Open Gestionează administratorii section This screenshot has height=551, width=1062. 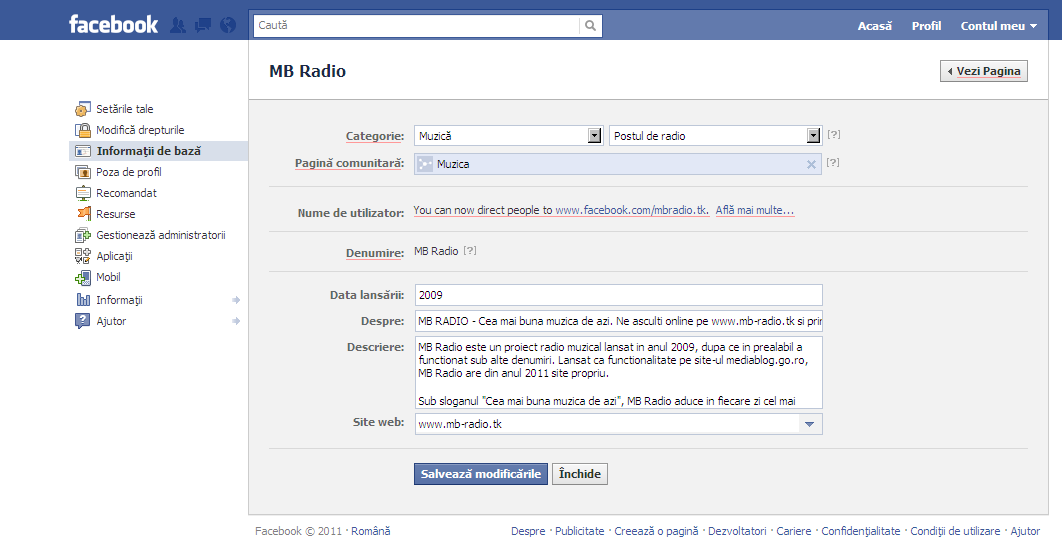pyautogui.click(x=161, y=235)
